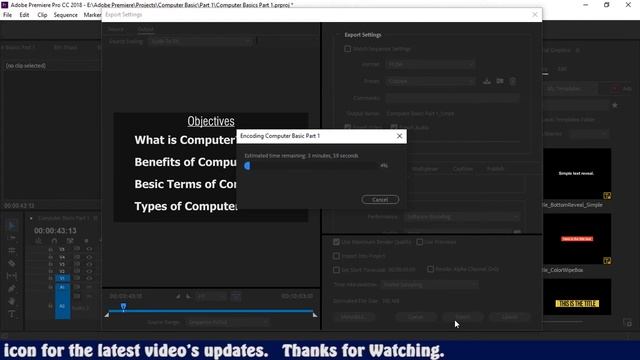
Task: Select the Hand tool
Action: pyautogui.click(x=12, y=301)
